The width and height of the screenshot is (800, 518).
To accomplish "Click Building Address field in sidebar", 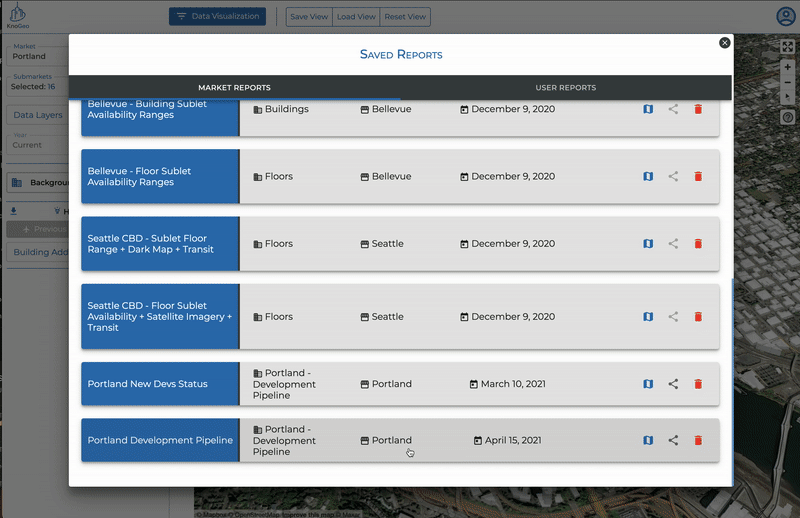I will [x=38, y=252].
